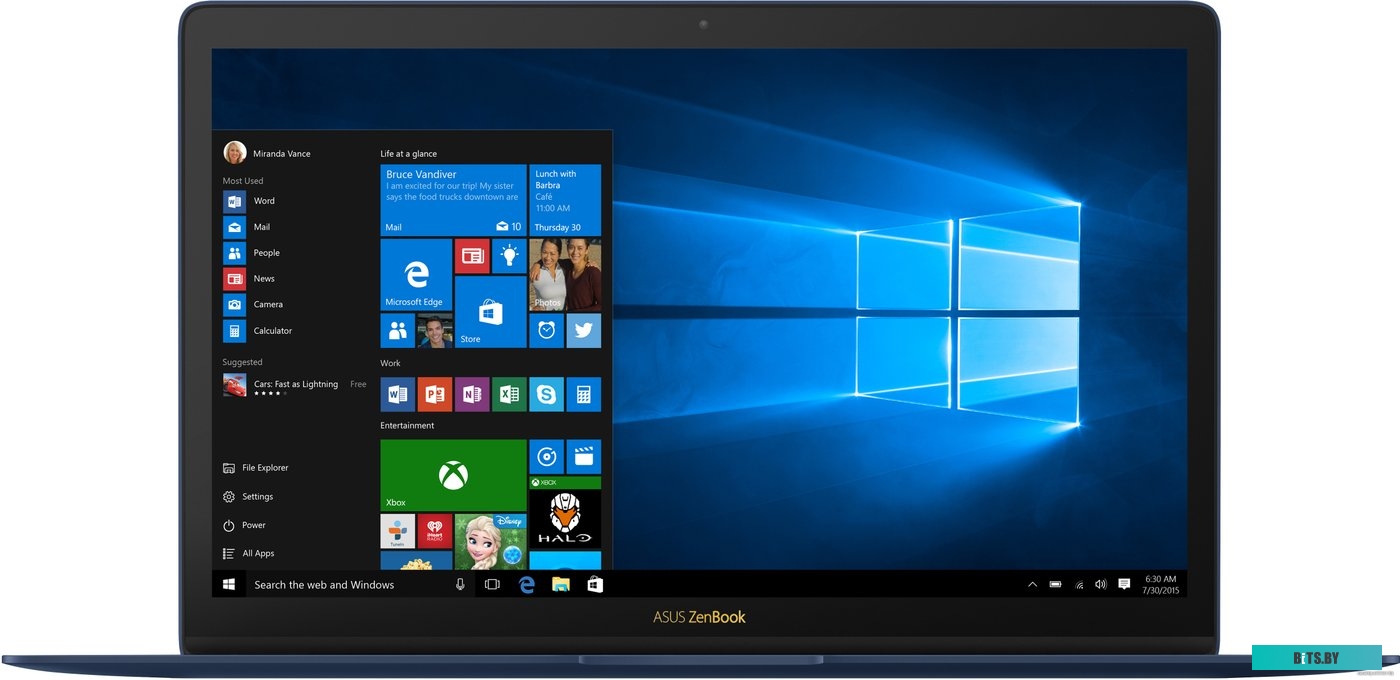Open Task View from taskbar

point(492,584)
